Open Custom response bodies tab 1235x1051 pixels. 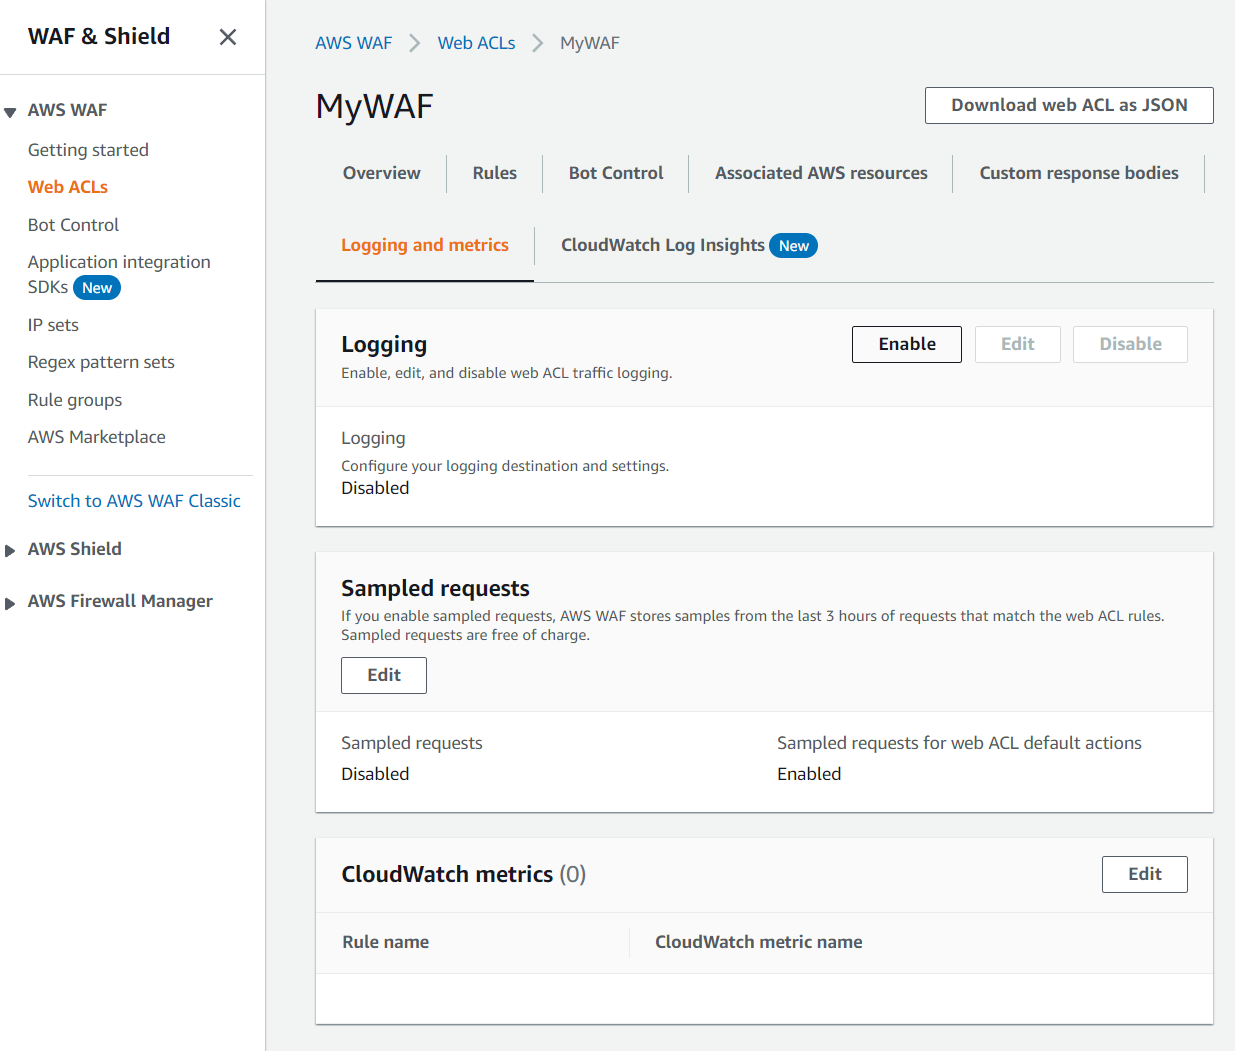(1079, 173)
